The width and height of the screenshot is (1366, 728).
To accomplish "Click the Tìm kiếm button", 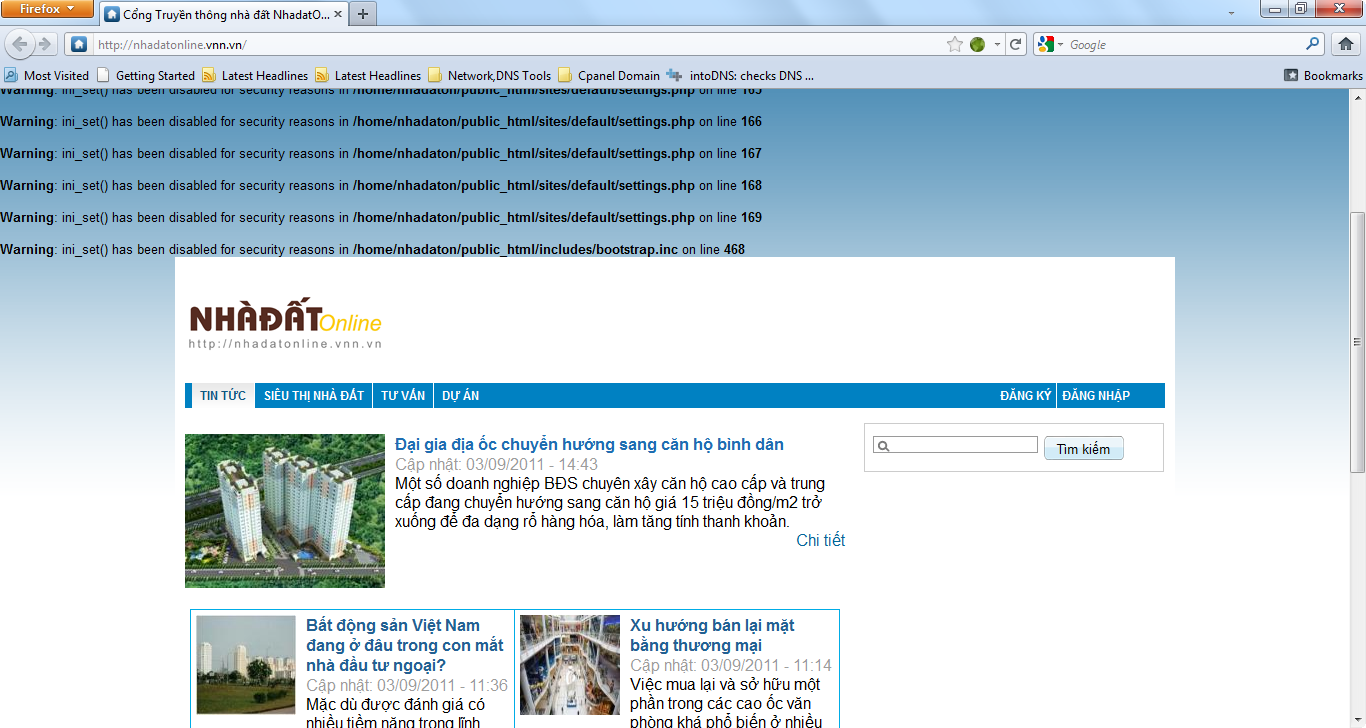I will (x=1084, y=449).
